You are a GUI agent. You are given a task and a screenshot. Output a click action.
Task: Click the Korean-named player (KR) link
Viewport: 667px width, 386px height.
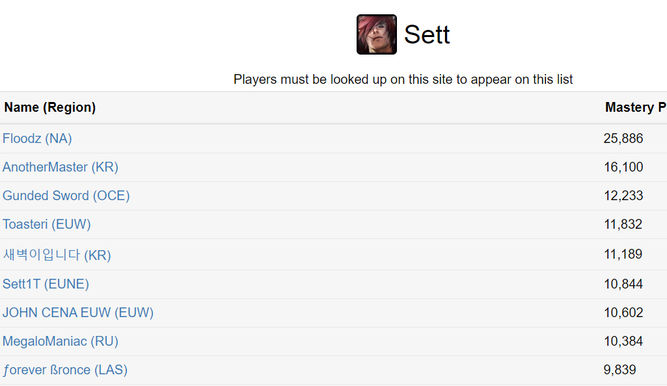click(x=57, y=254)
